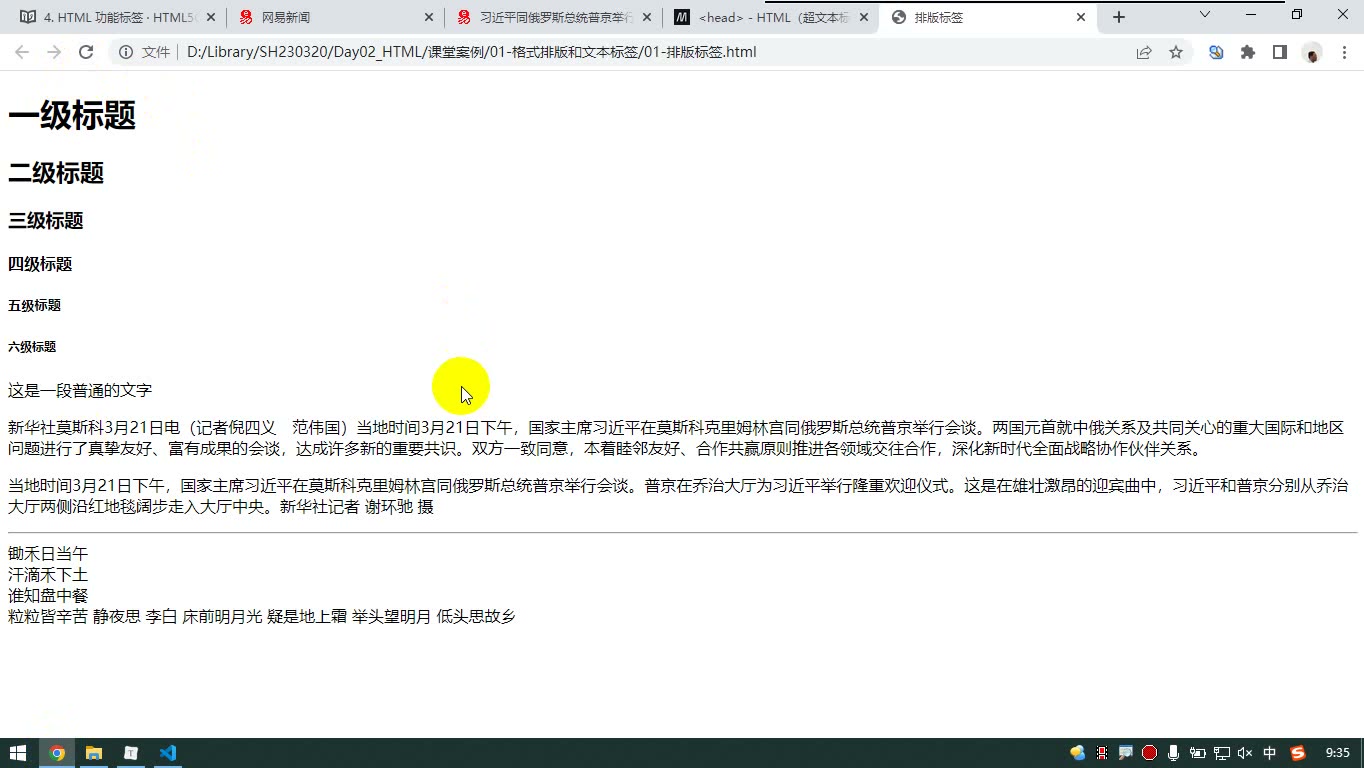Viewport: 1364px width, 768px height.
Task: Click the network icon in system tray
Action: pos(1222,753)
